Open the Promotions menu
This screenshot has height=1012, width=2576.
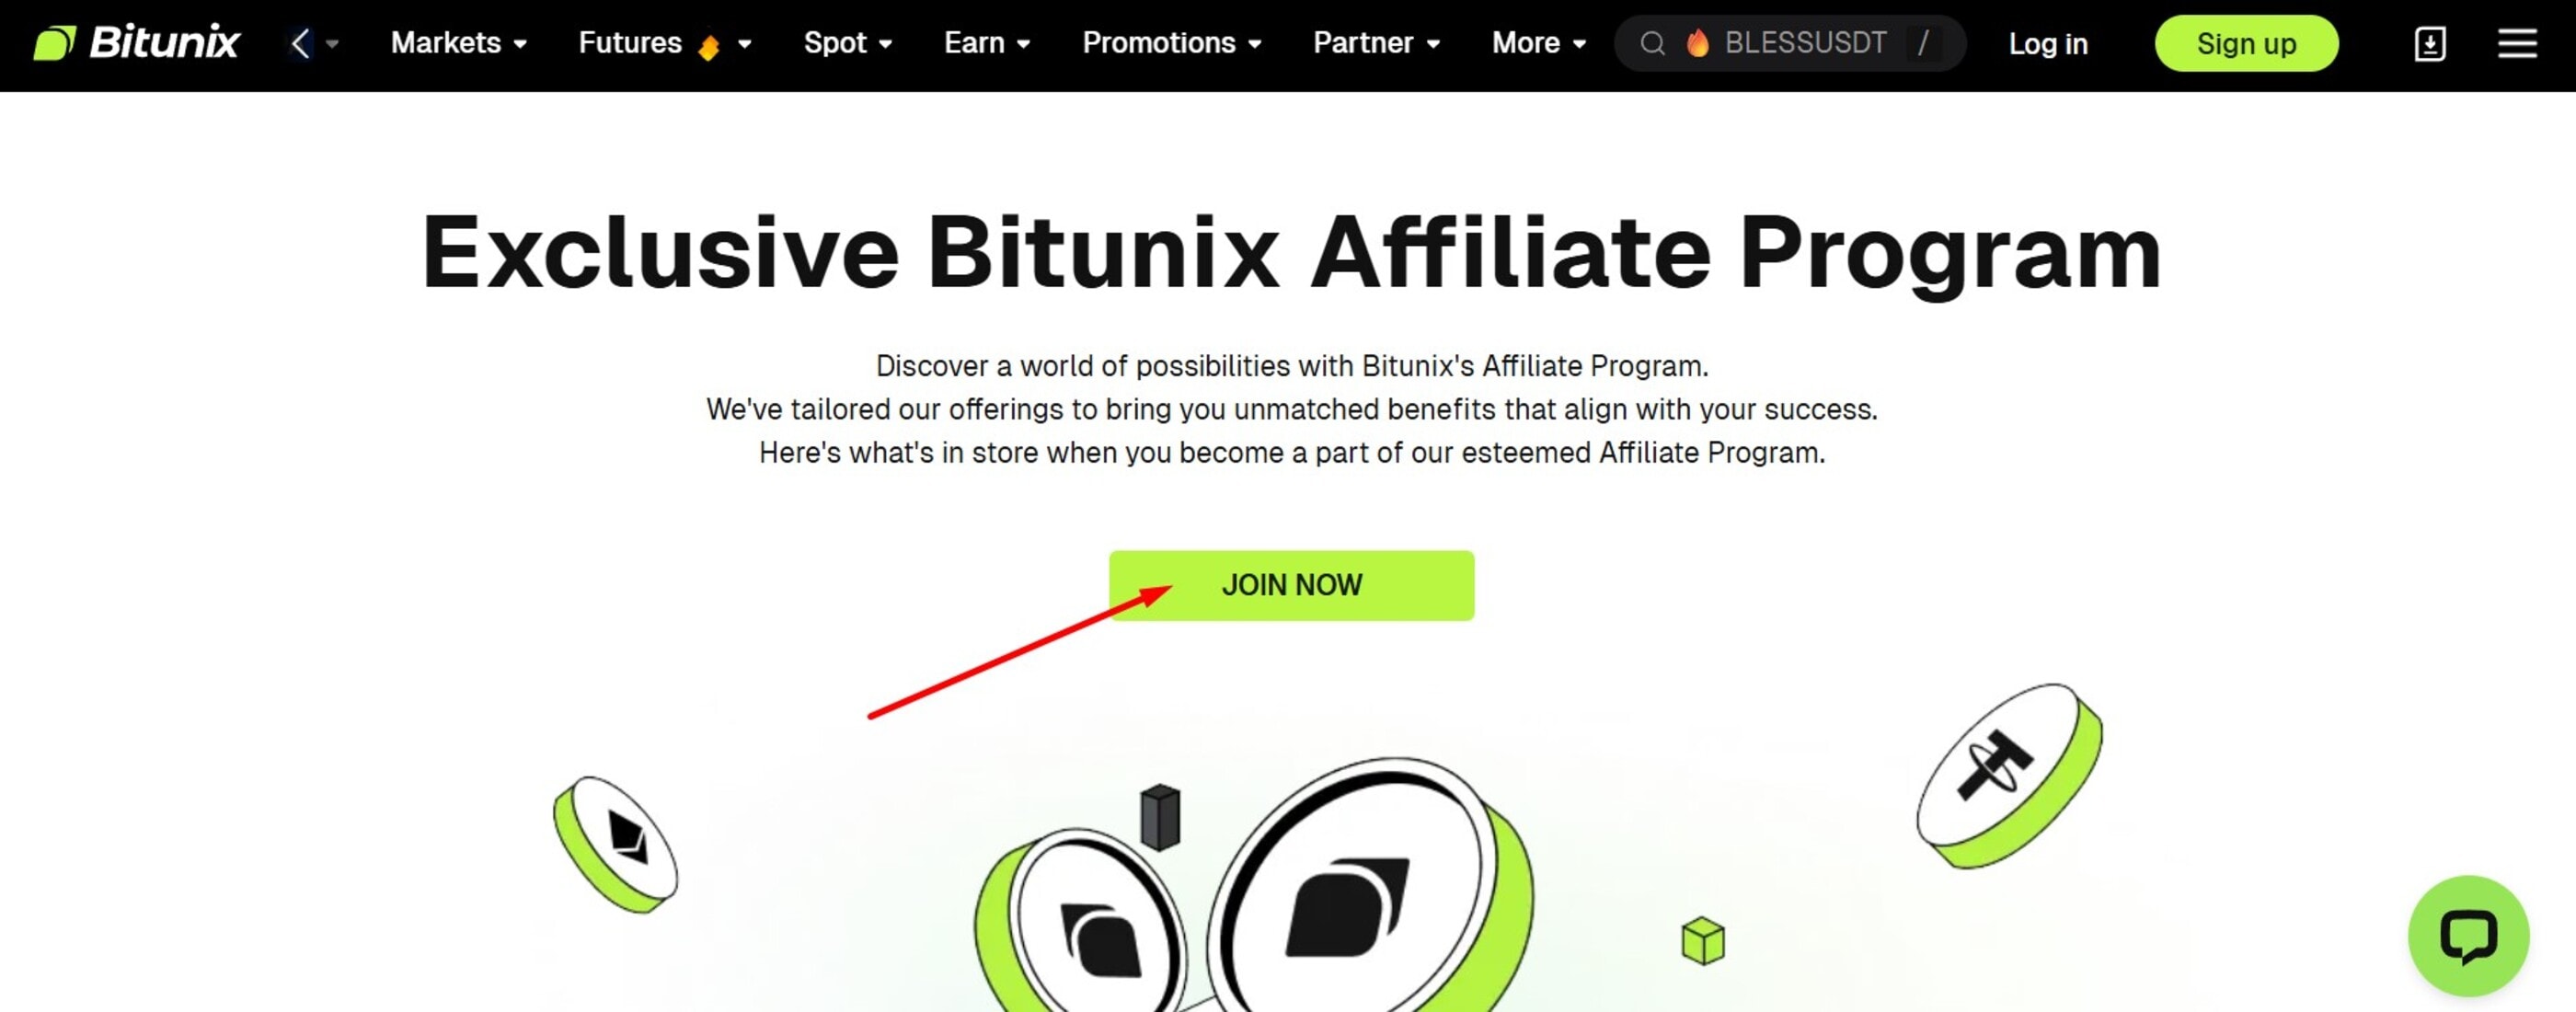pyautogui.click(x=1172, y=43)
